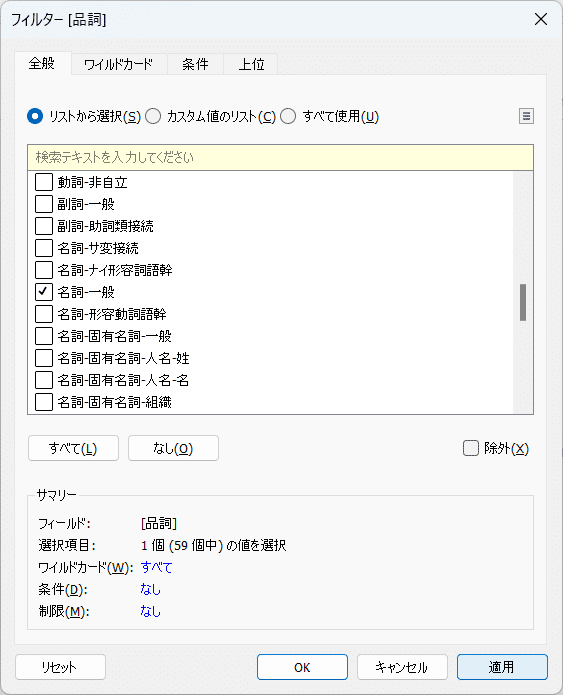Uncheck the 名詞-一般 checkbox
This screenshot has height=695, width=563.
click(44, 292)
